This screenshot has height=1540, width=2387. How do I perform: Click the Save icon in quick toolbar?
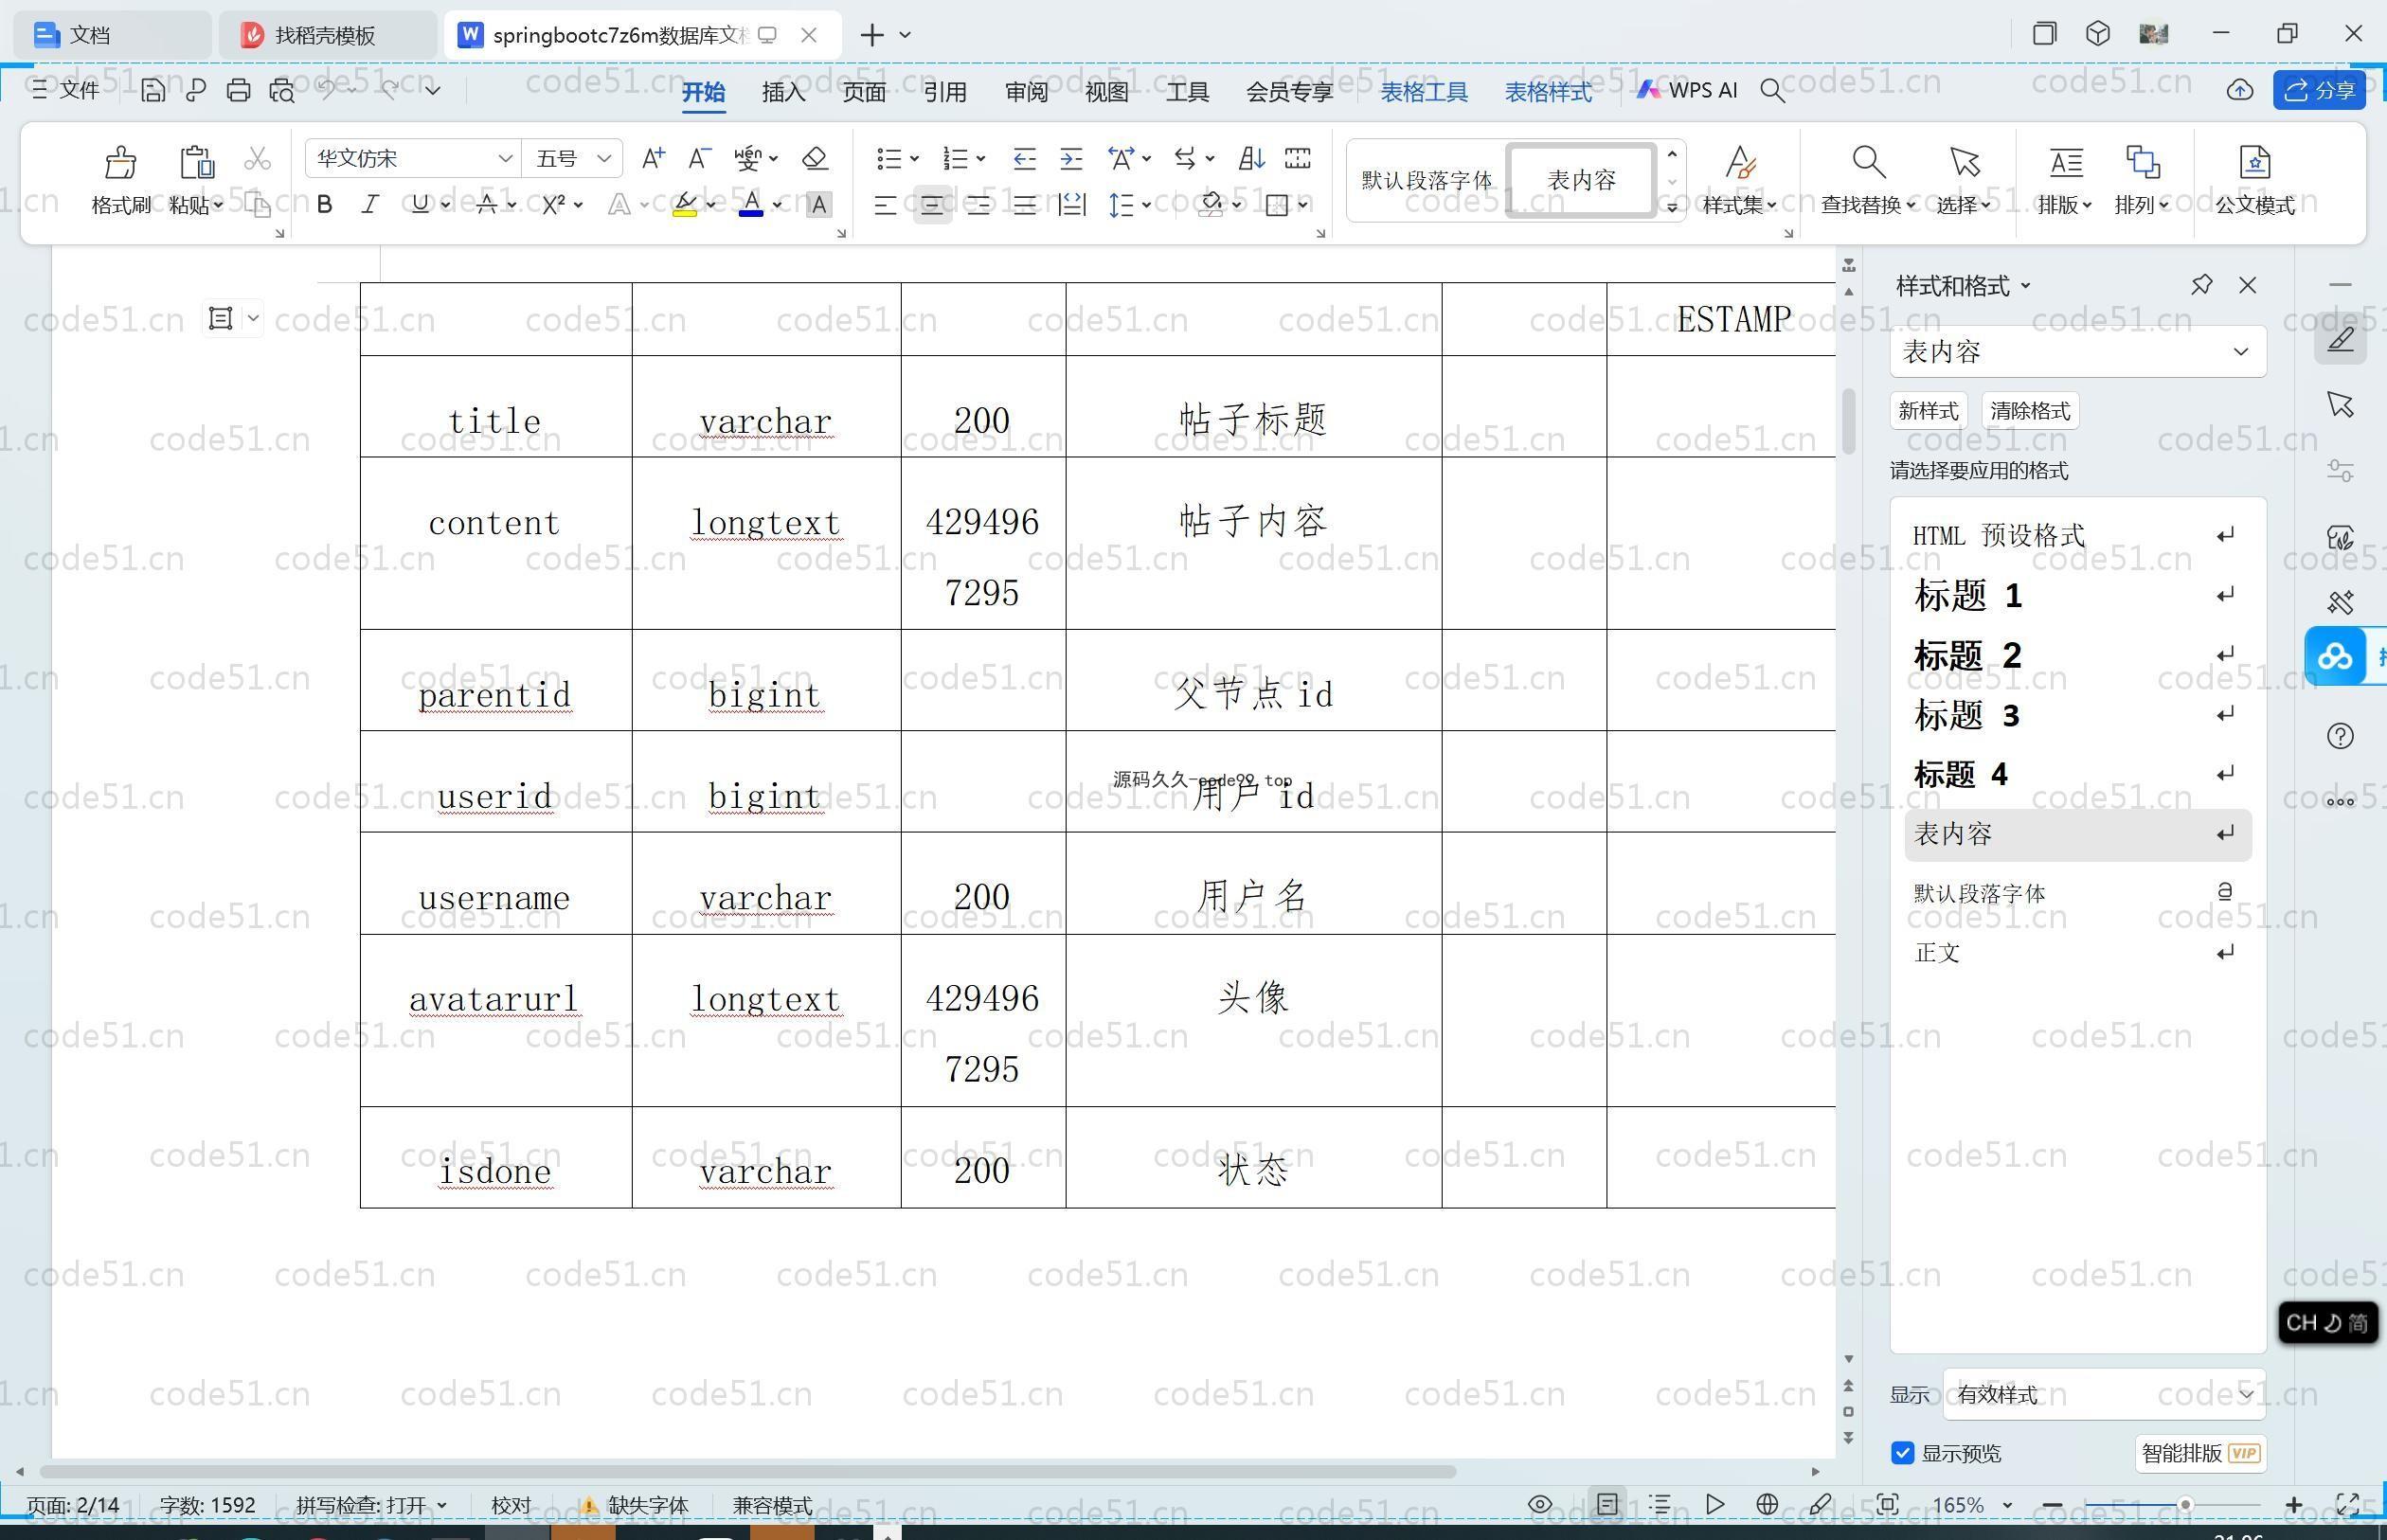click(152, 91)
